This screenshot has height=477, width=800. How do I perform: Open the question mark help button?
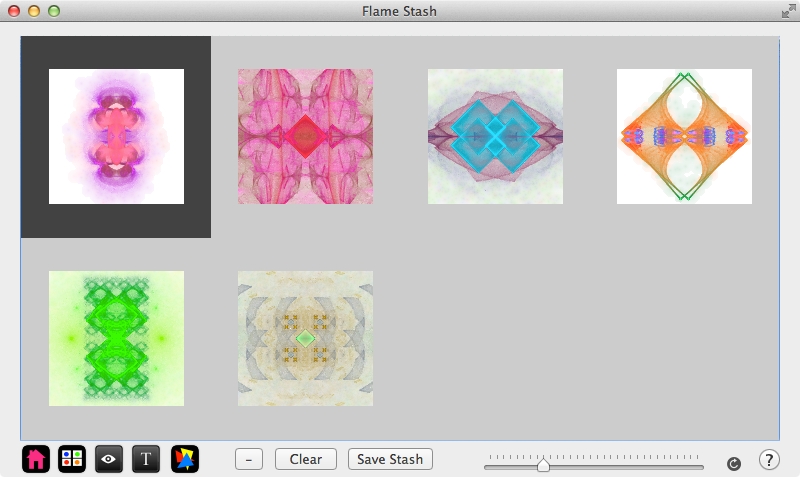[769, 459]
